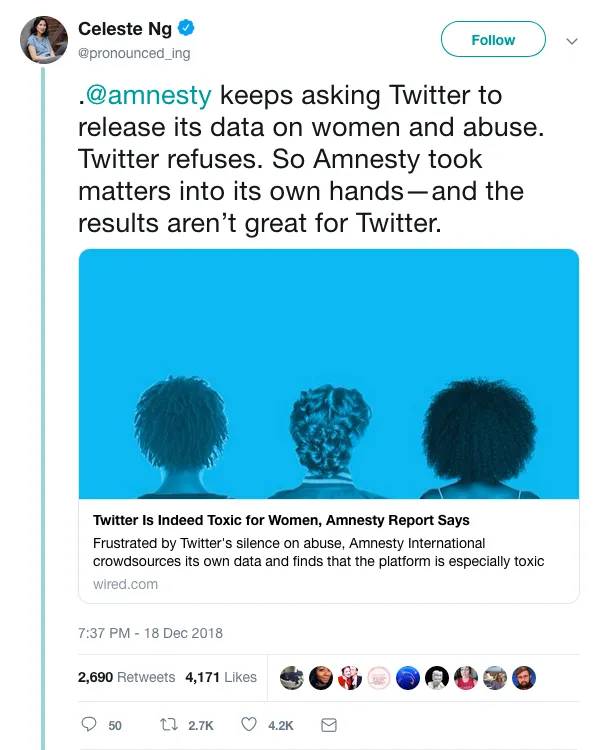Open the blue circle liker avatar
The image size is (607, 750).
click(x=408, y=678)
